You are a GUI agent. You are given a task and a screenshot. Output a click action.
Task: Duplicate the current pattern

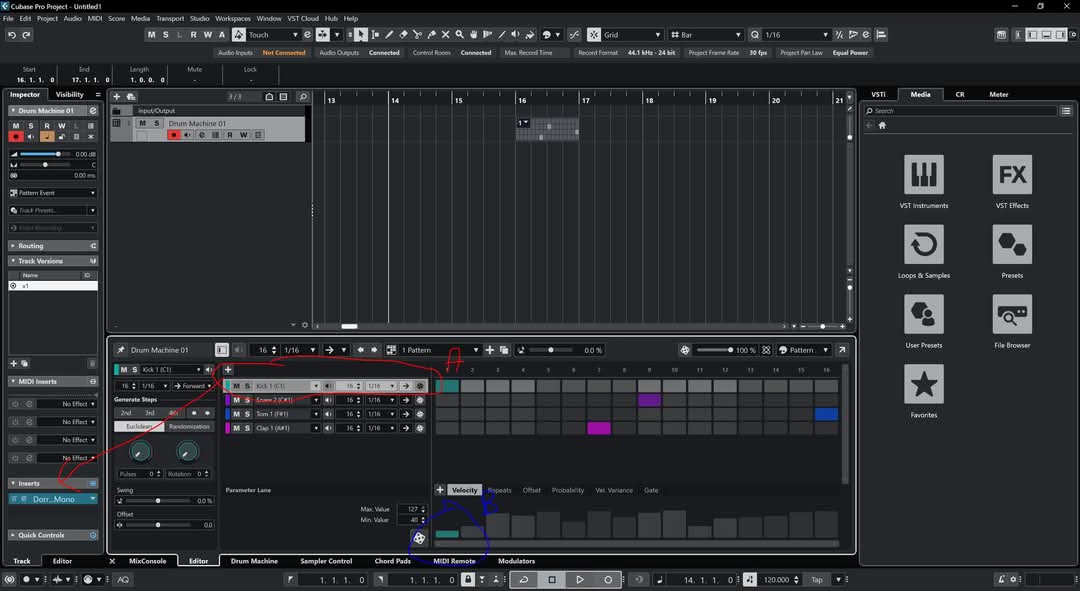pyautogui.click(x=504, y=350)
